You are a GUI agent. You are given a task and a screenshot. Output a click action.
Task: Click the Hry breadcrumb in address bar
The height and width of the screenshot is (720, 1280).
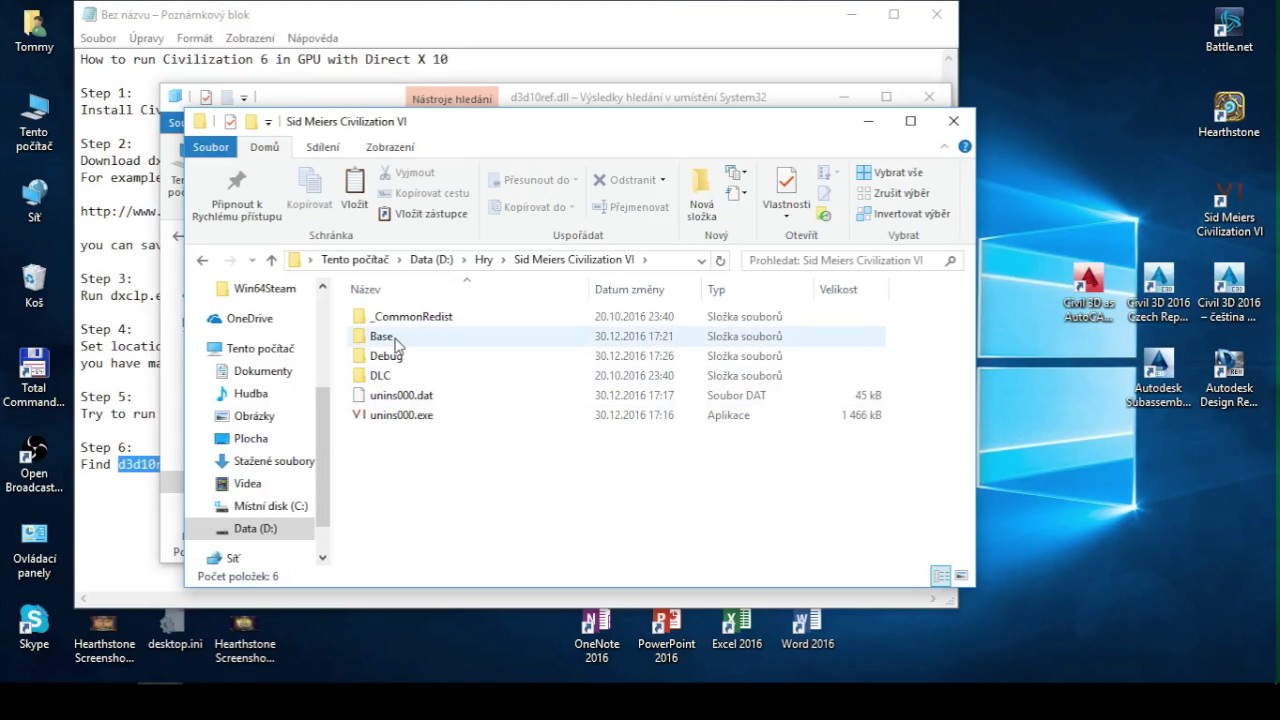click(484, 260)
